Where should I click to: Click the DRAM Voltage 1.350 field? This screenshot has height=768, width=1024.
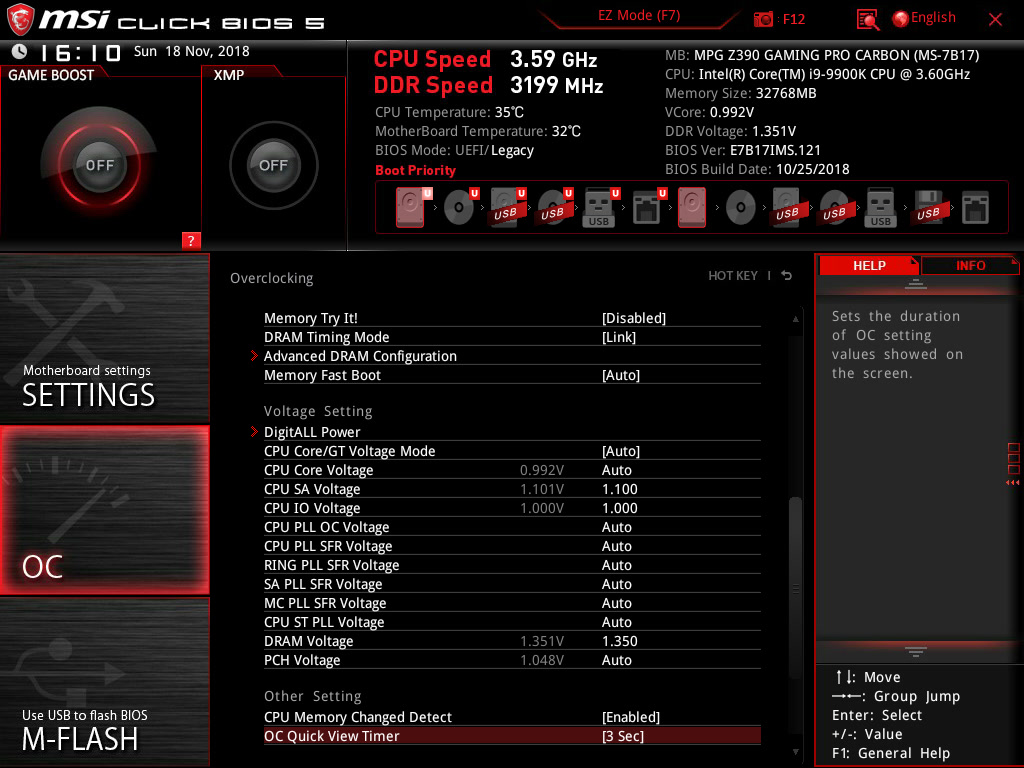[x=619, y=641]
